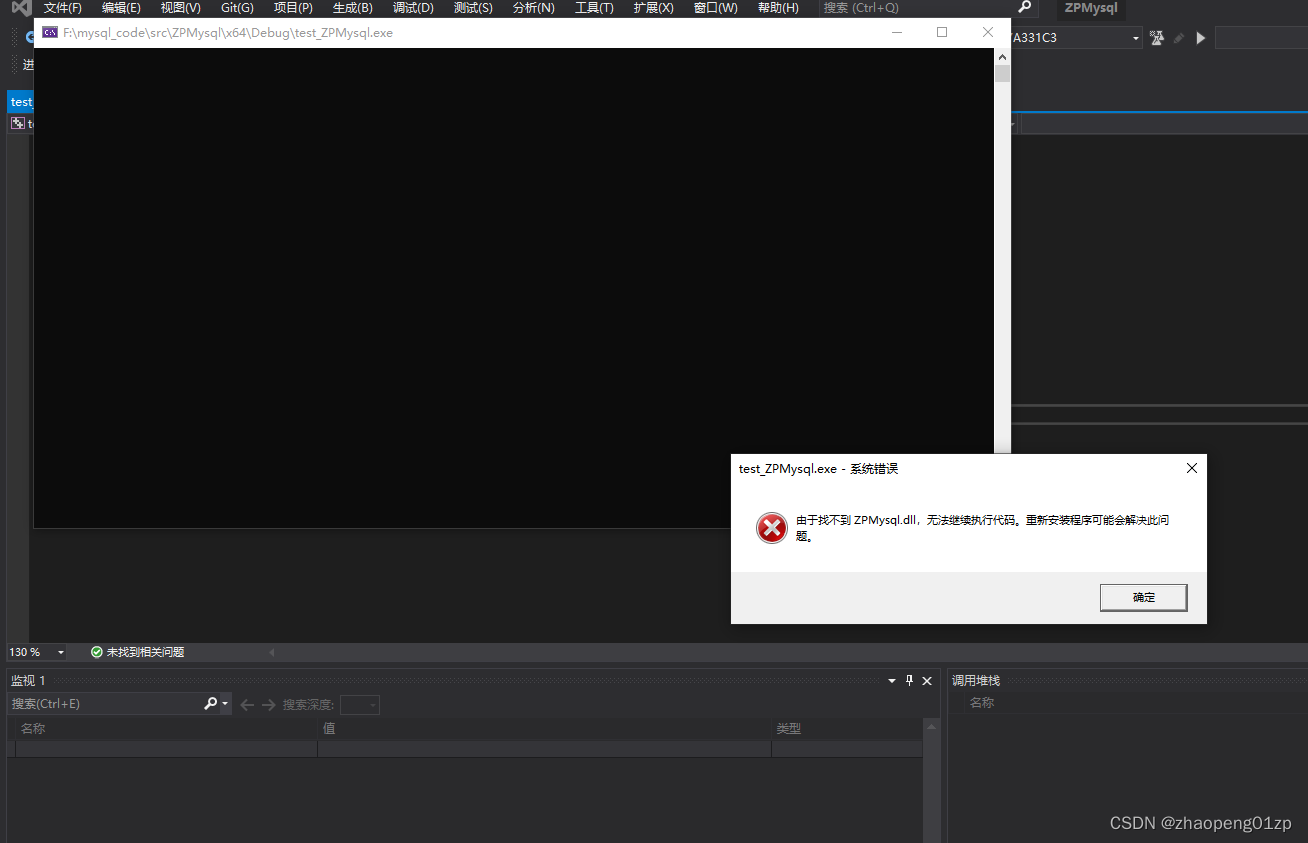Maximize the console window
The width and height of the screenshot is (1308, 843).
pos(942,32)
